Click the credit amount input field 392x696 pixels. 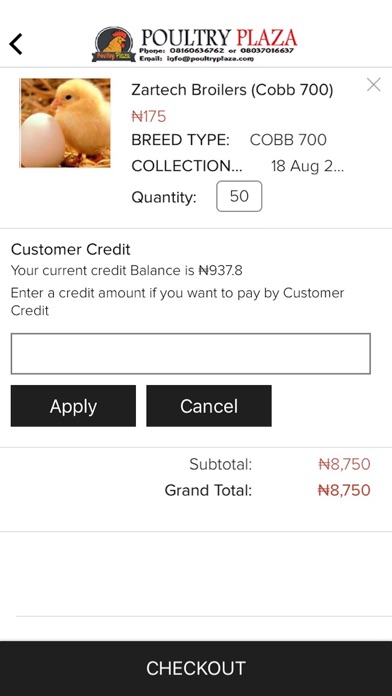click(190, 354)
